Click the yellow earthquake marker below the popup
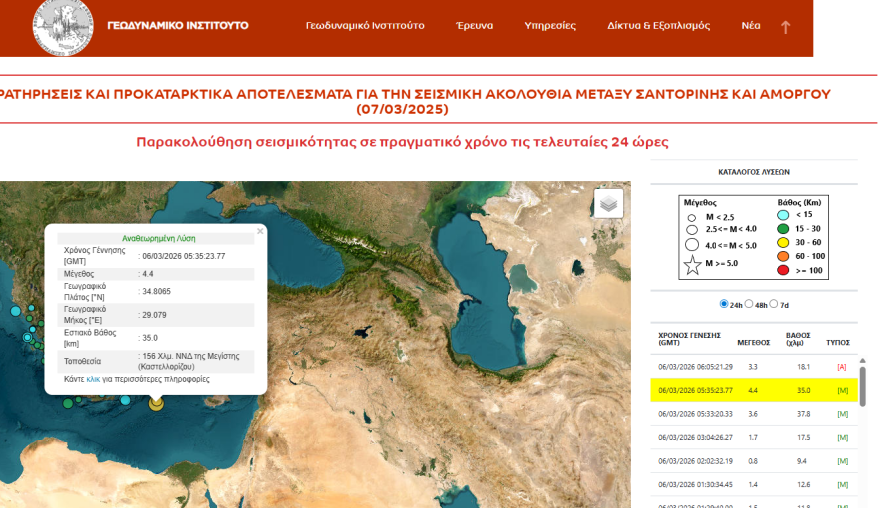This screenshot has width=880, height=508. [x=156, y=403]
